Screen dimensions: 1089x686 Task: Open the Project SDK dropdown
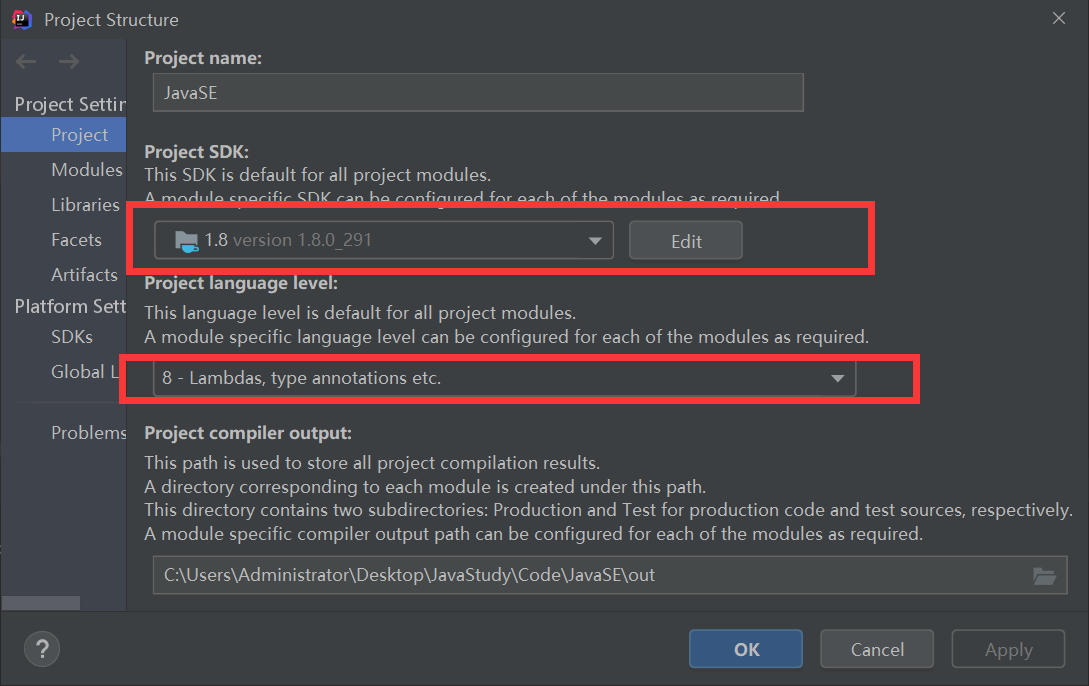(595, 240)
